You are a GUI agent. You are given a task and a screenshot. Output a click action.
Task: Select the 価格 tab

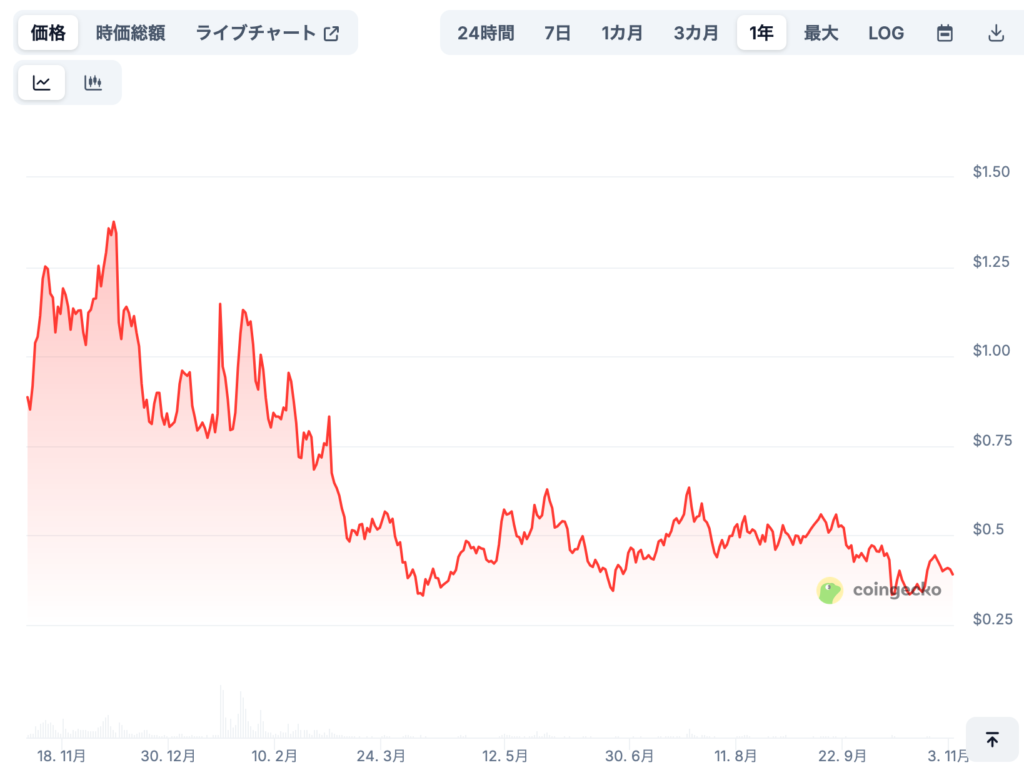point(47,32)
